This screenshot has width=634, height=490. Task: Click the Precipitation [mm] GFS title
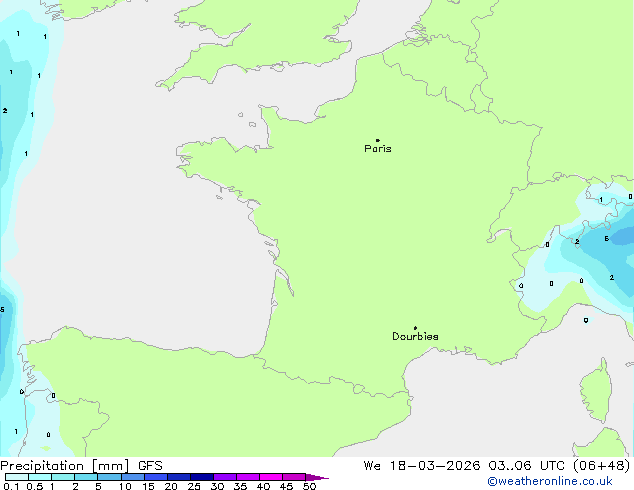coord(81,466)
